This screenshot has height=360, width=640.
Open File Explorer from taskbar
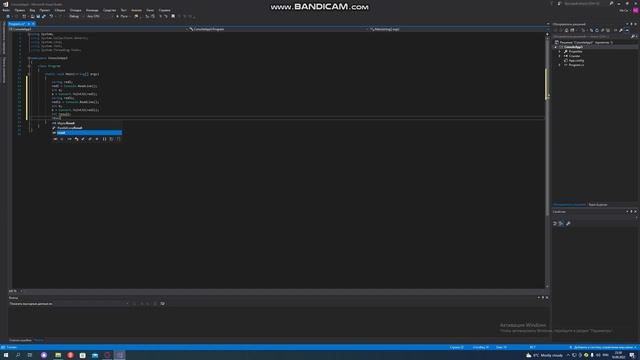[x=58, y=355]
